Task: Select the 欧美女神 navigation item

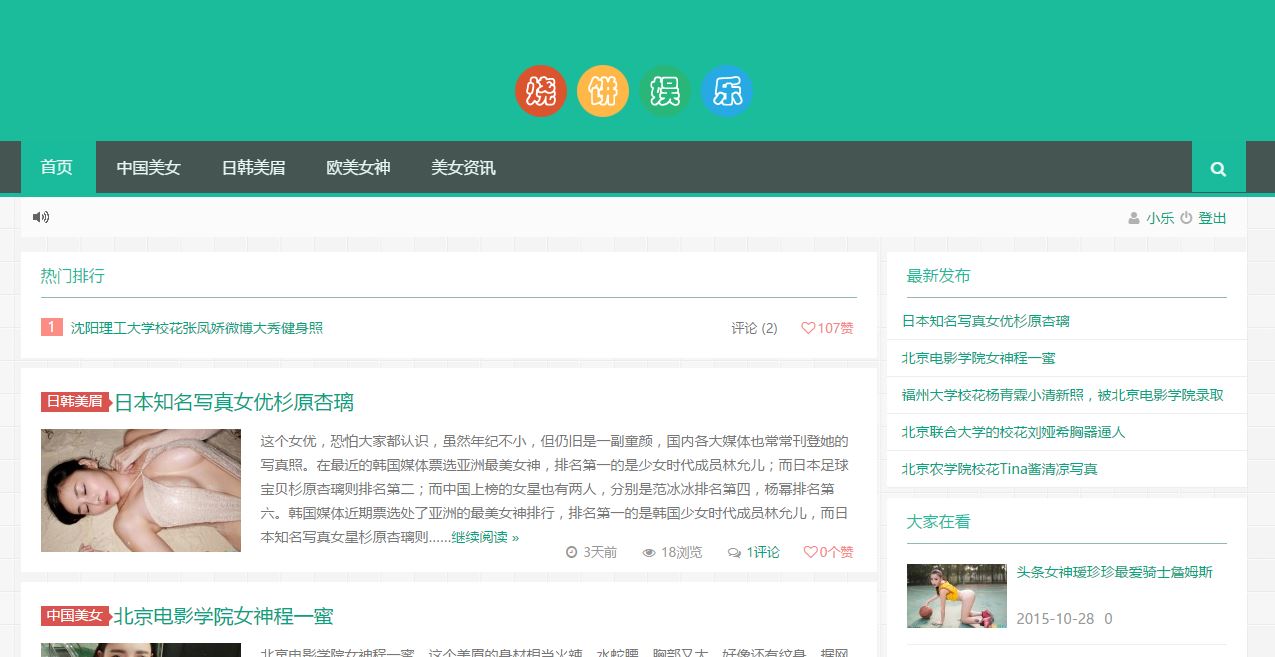Action: (358, 167)
